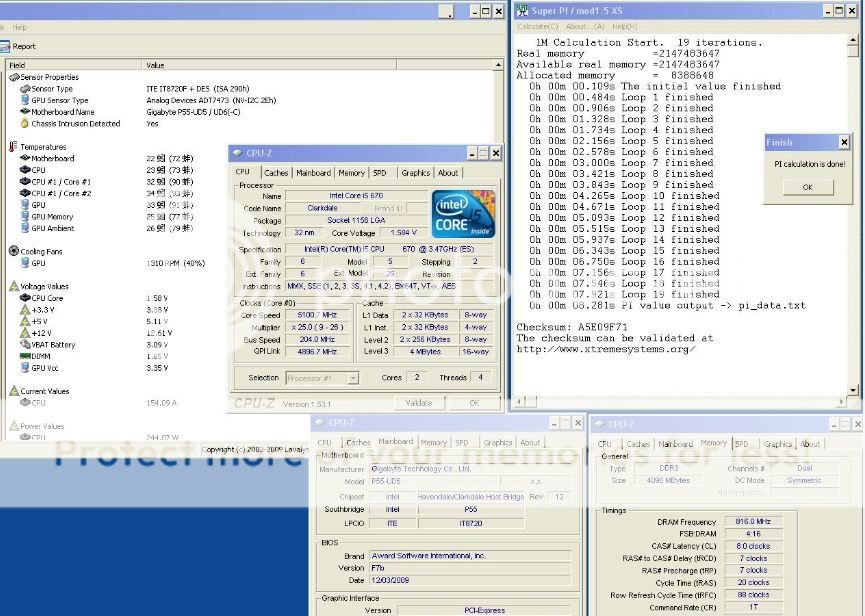Click the GPU Vcc voltage icon

click(x=25, y=368)
